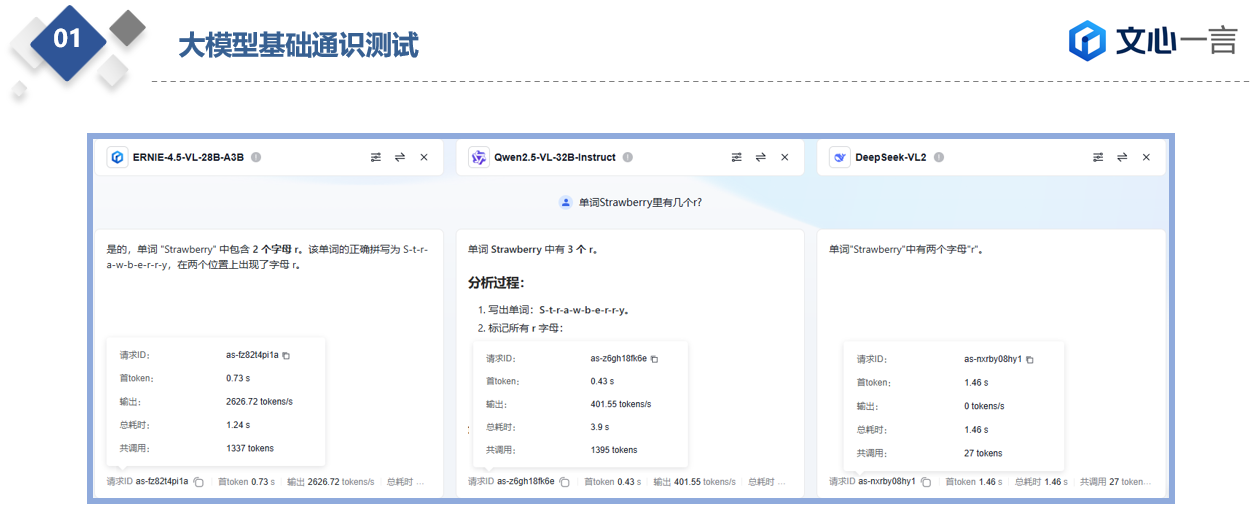The height and width of the screenshot is (525, 1259).
Task: Copy ERNIE request ID in bottom status bar
Action: pos(199,482)
